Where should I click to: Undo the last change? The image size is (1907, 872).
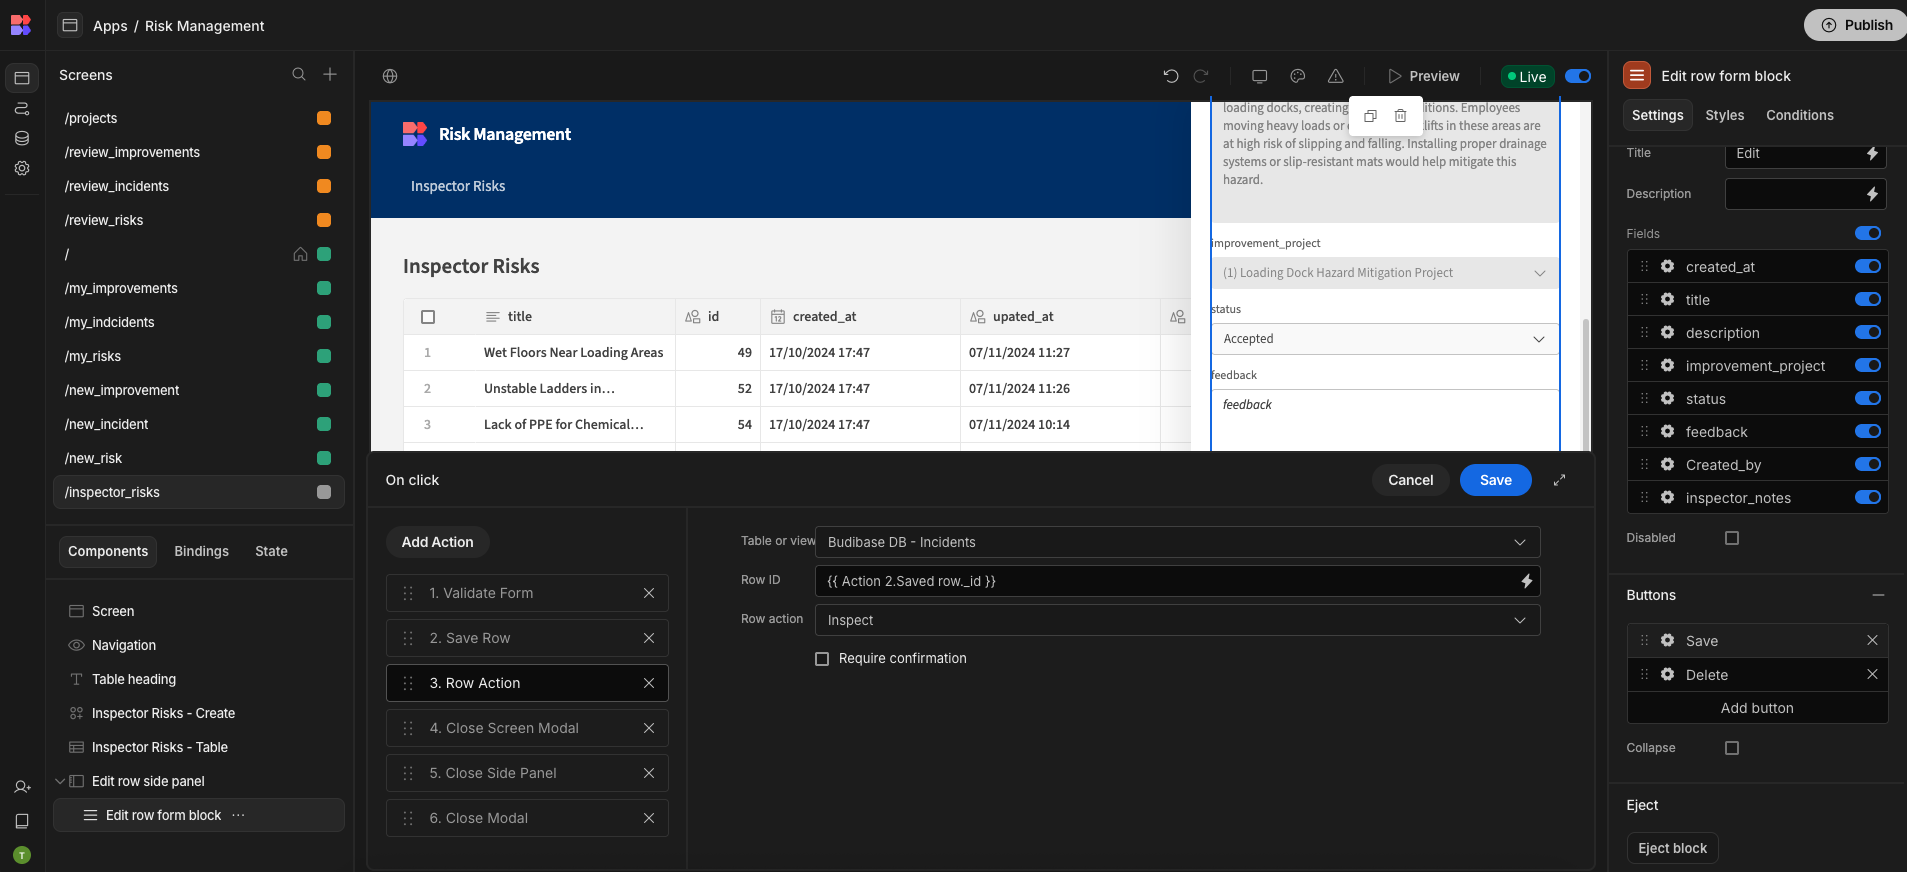click(1171, 76)
